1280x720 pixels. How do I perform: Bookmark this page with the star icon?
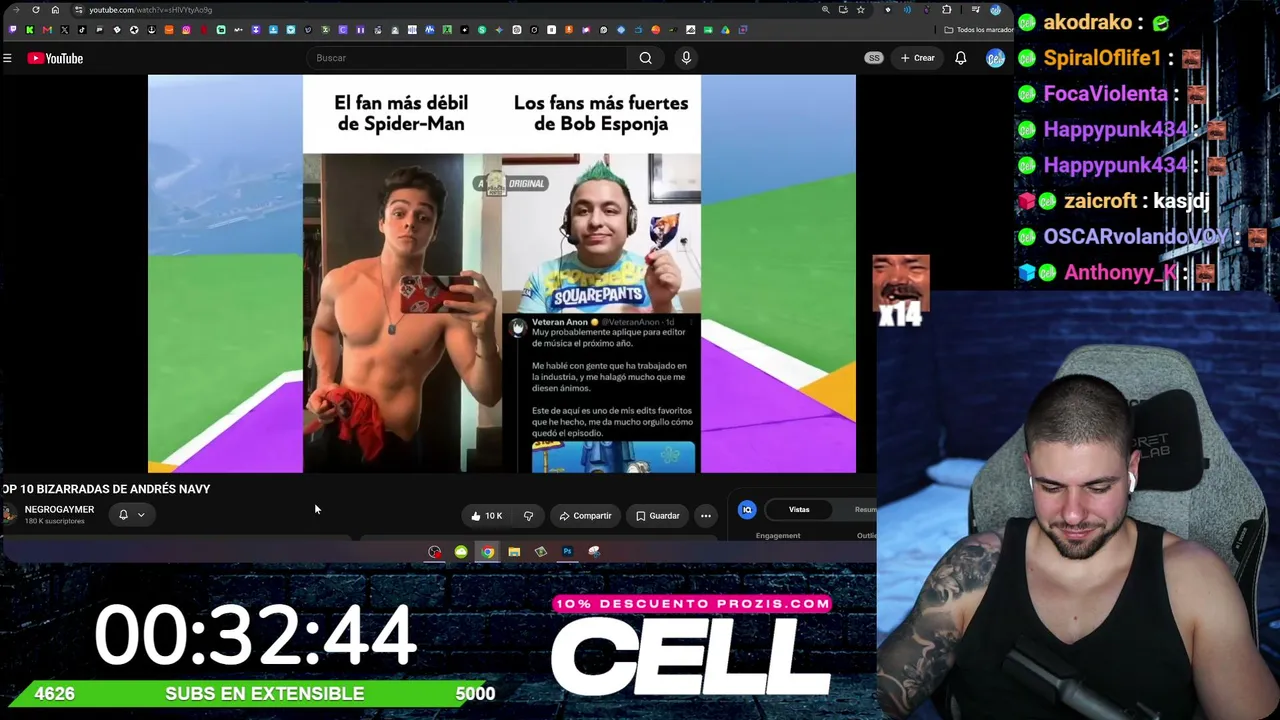coord(860,10)
